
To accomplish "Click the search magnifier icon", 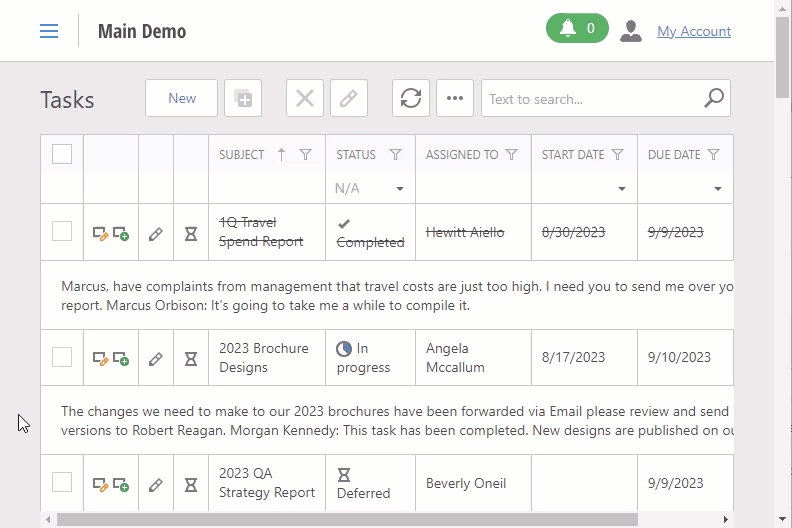I will pos(714,98).
